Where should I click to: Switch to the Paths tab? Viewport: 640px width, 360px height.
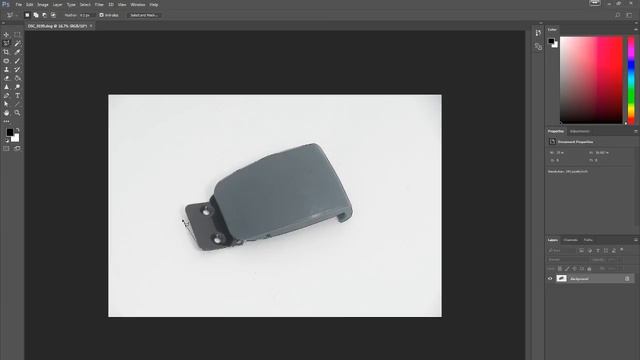(588, 240)
